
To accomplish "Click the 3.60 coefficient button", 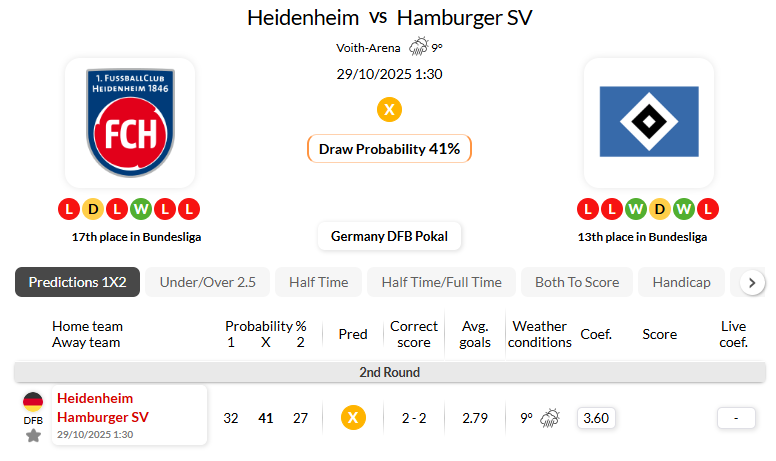I will click(x=596, y=418).
